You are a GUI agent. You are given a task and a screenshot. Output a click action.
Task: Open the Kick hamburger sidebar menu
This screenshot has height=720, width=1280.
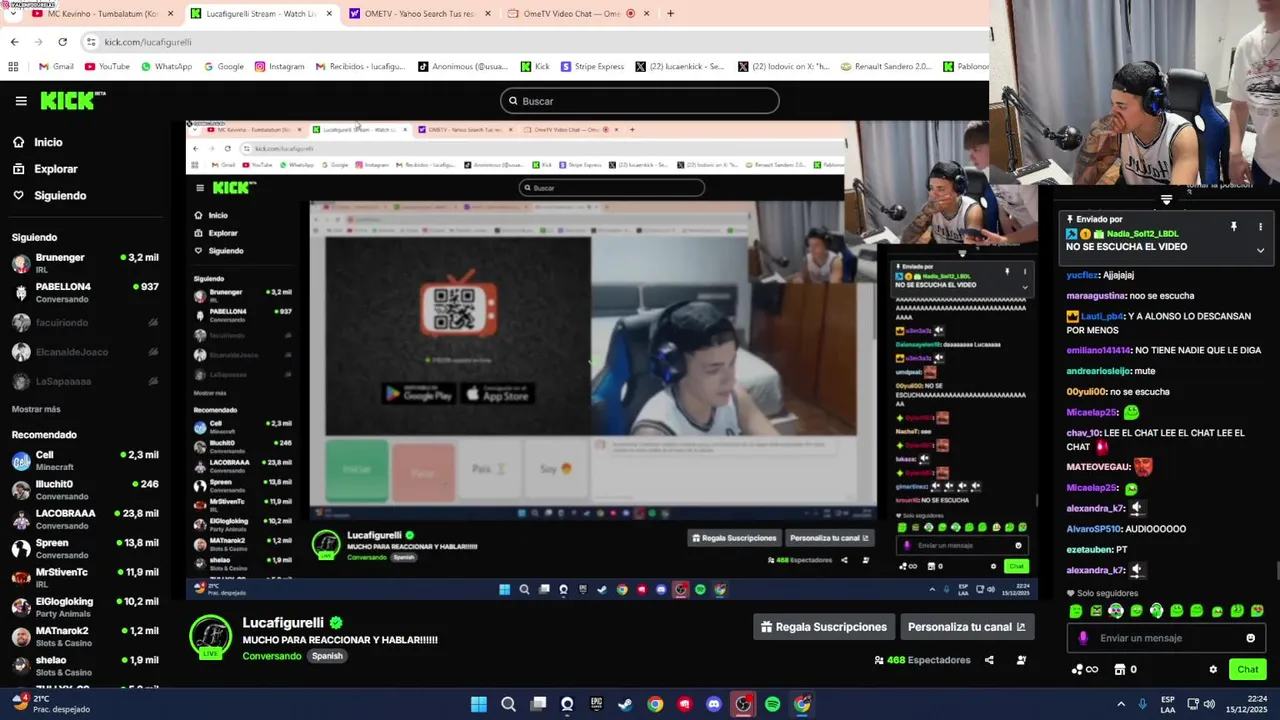coord(21,100)
